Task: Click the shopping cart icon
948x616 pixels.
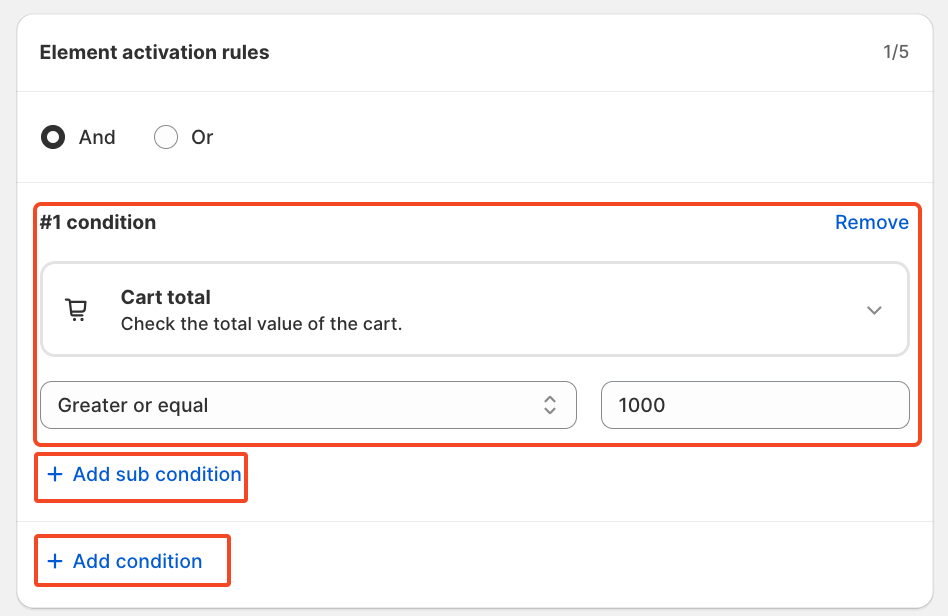Action: coord(76,310)
